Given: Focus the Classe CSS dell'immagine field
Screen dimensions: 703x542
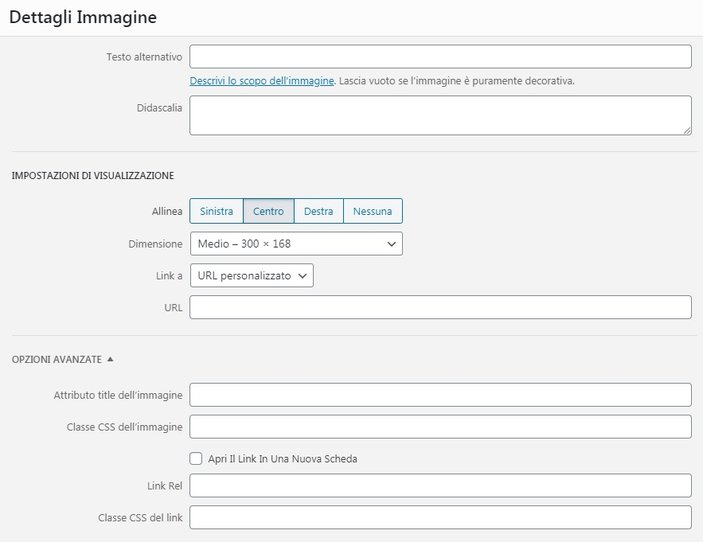Looking at the screenshot, I should coord(440,427).
